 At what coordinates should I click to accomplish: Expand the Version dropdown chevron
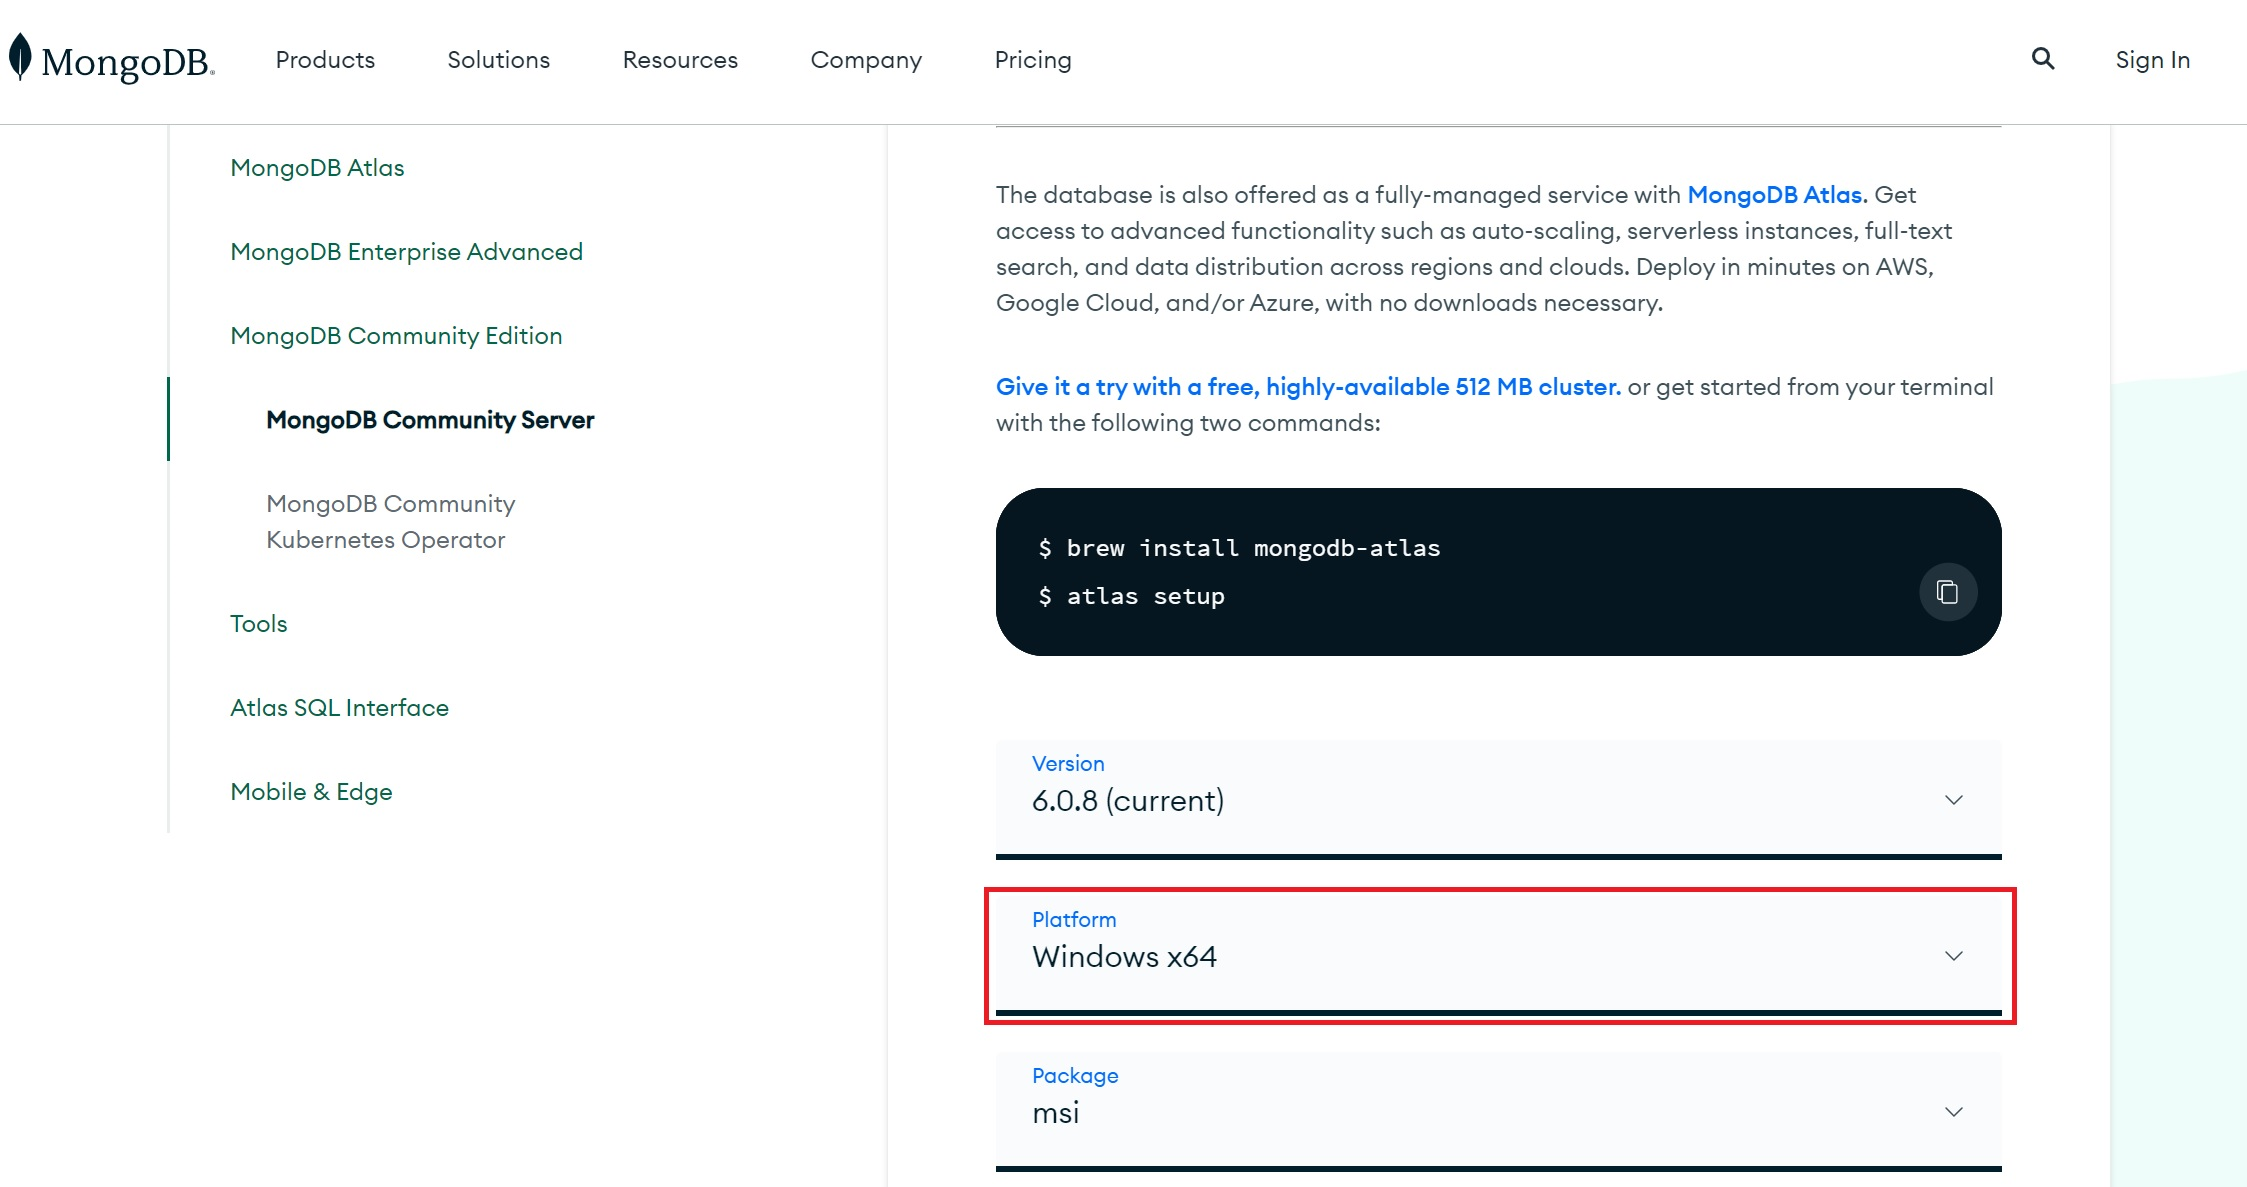1953,800
